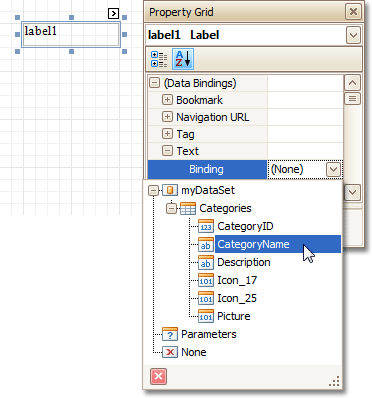Image resolution: width=372 pixels, height=398 pixels.
Task: Open the Binding value dropdown arrow
Action: 333,169
